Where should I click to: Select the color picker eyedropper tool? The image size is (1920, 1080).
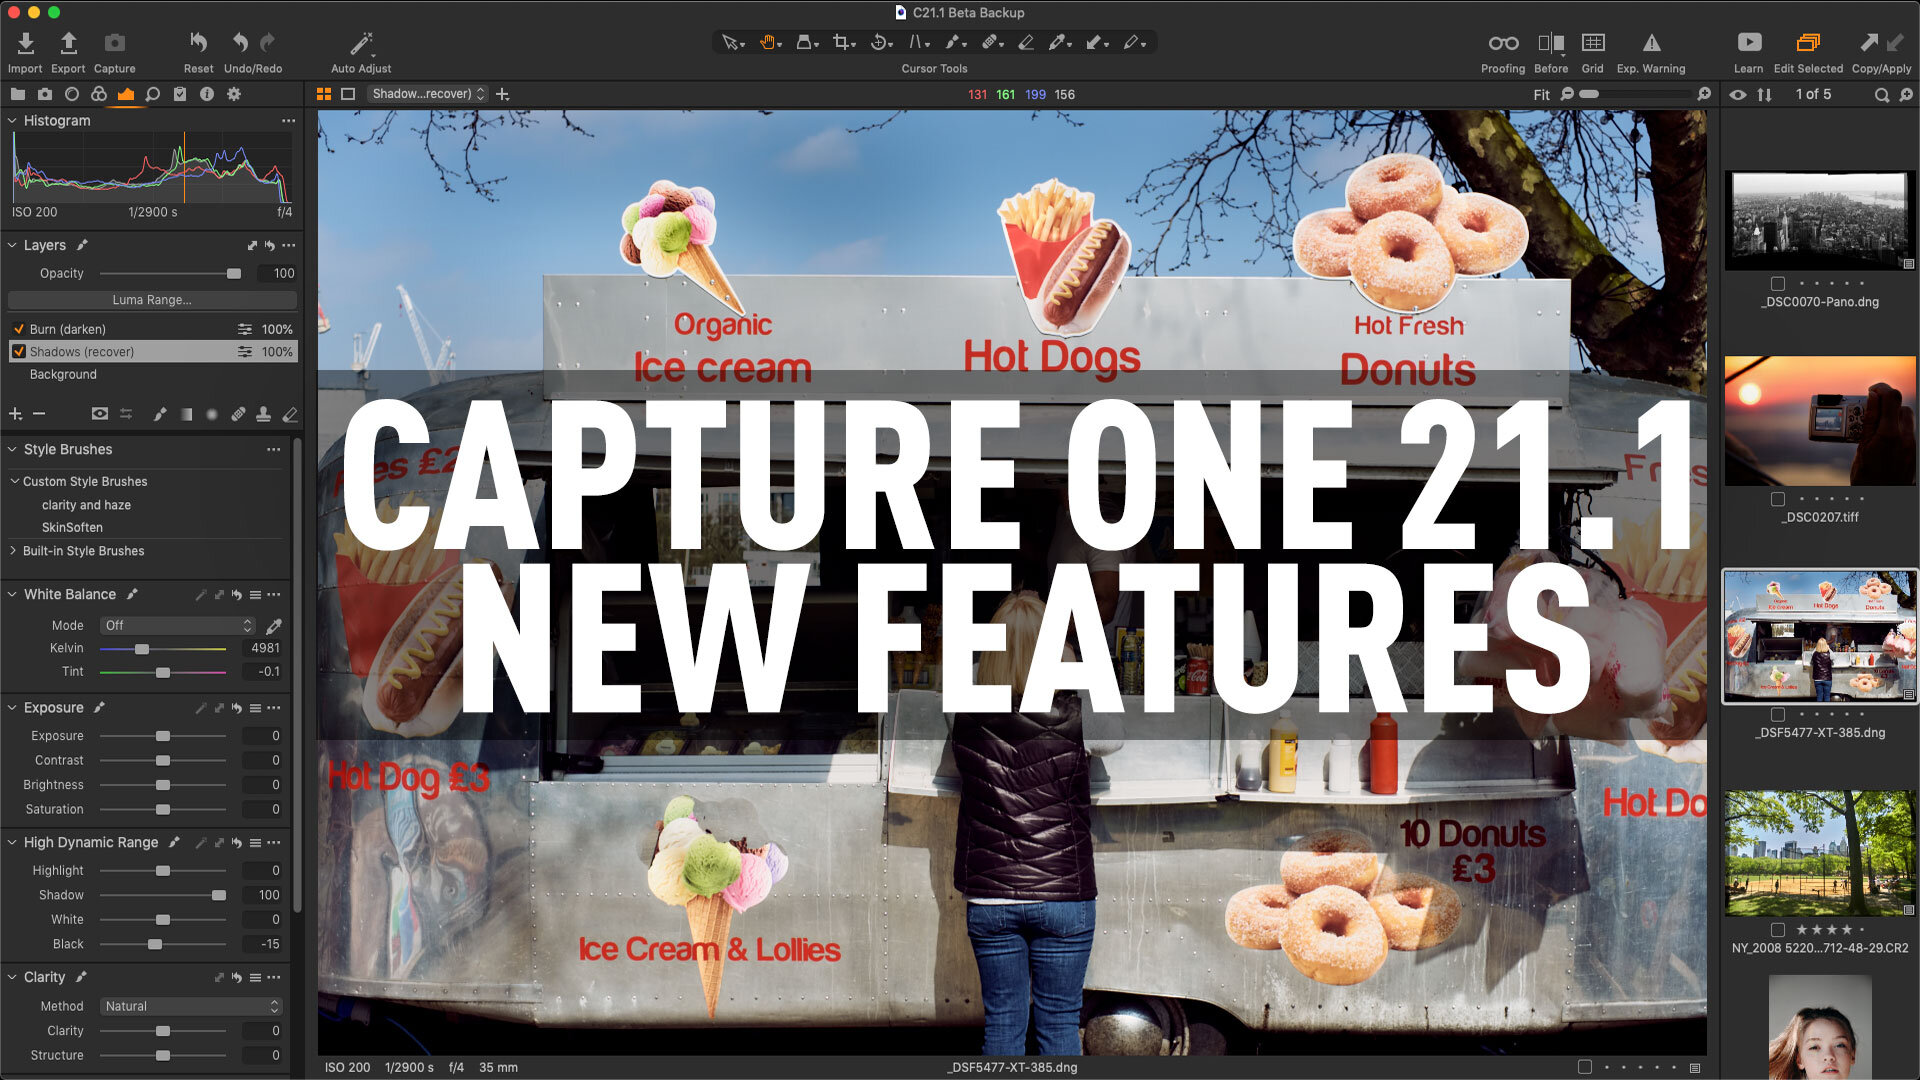(x=1058, y=43)
